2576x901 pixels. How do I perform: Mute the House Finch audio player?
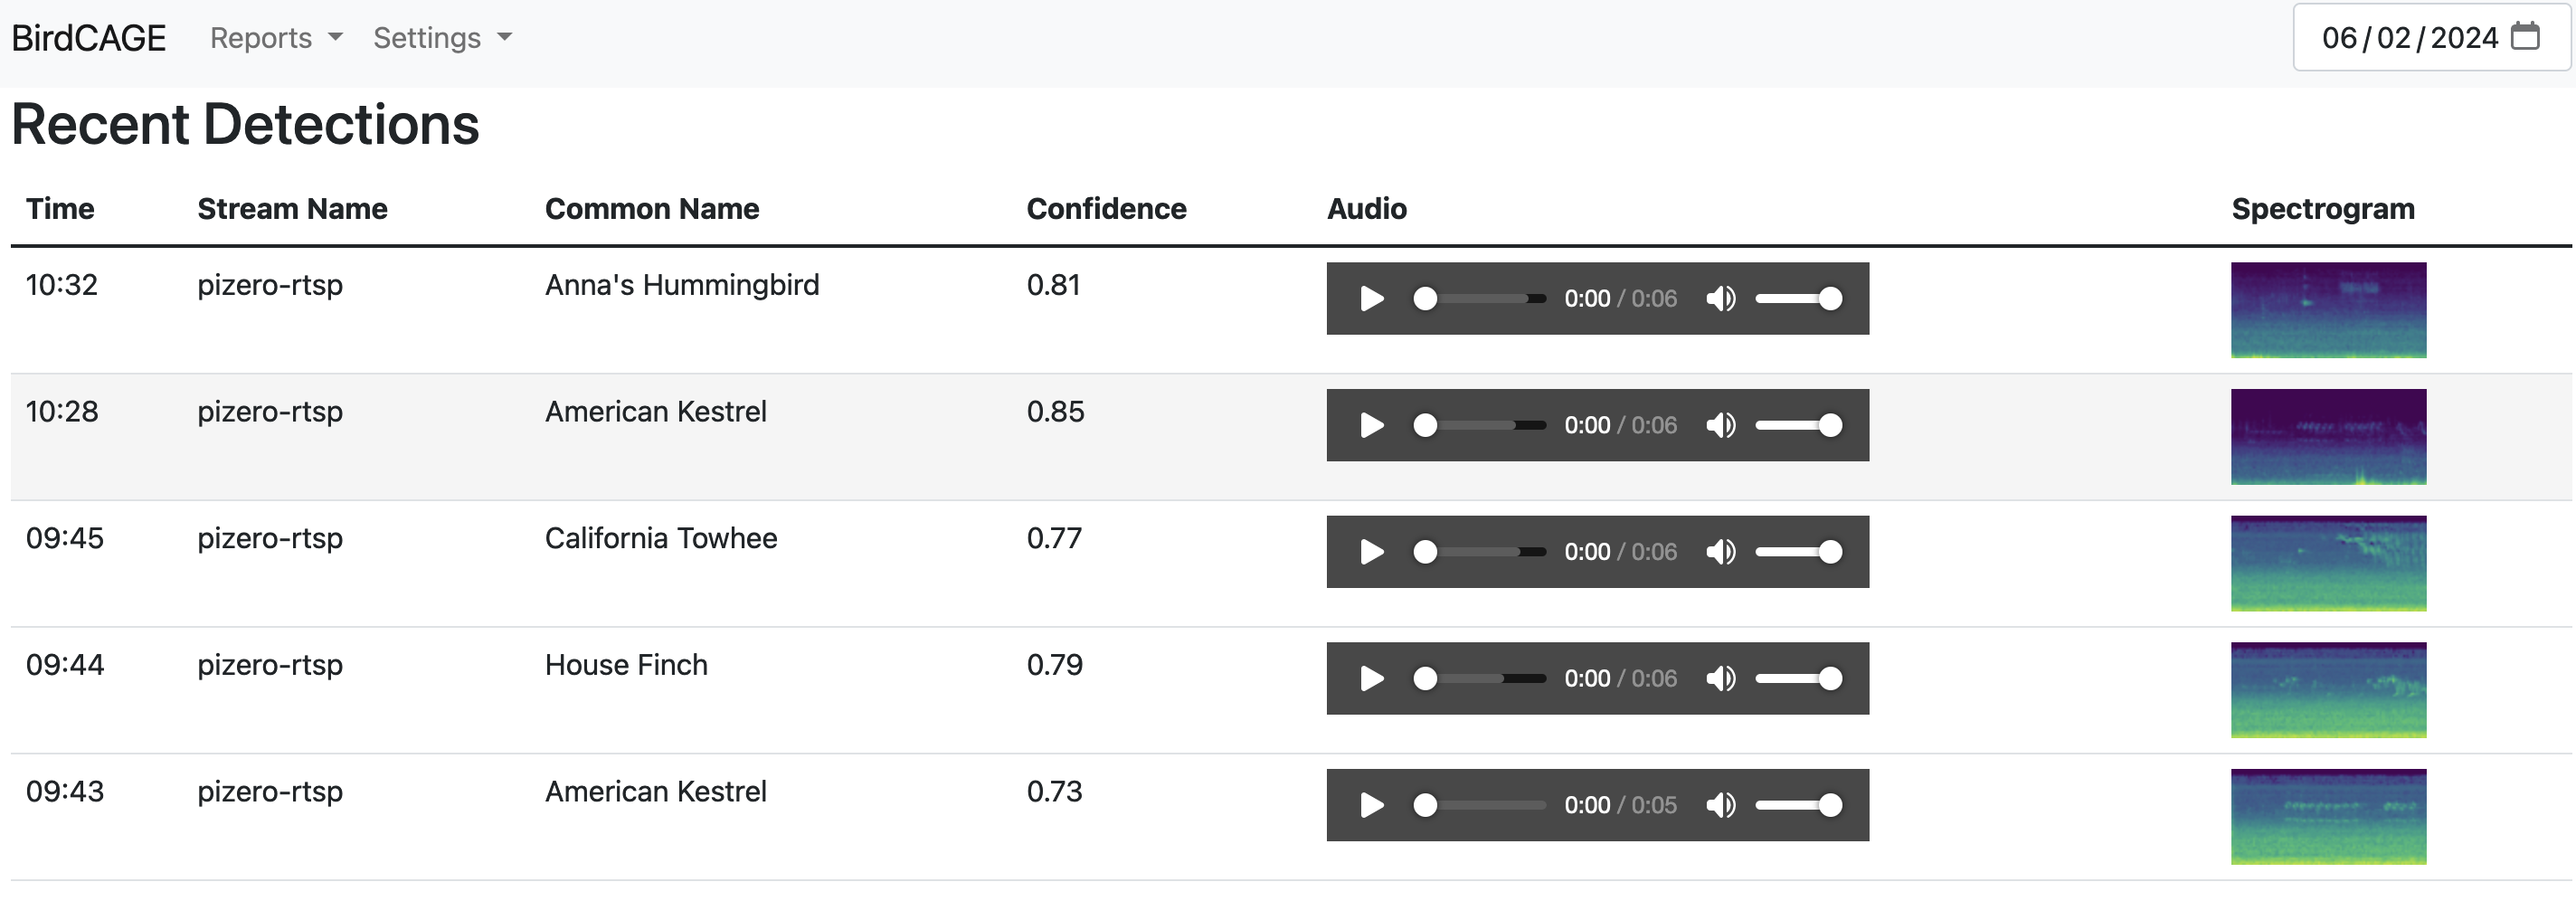pos(1720,679)
